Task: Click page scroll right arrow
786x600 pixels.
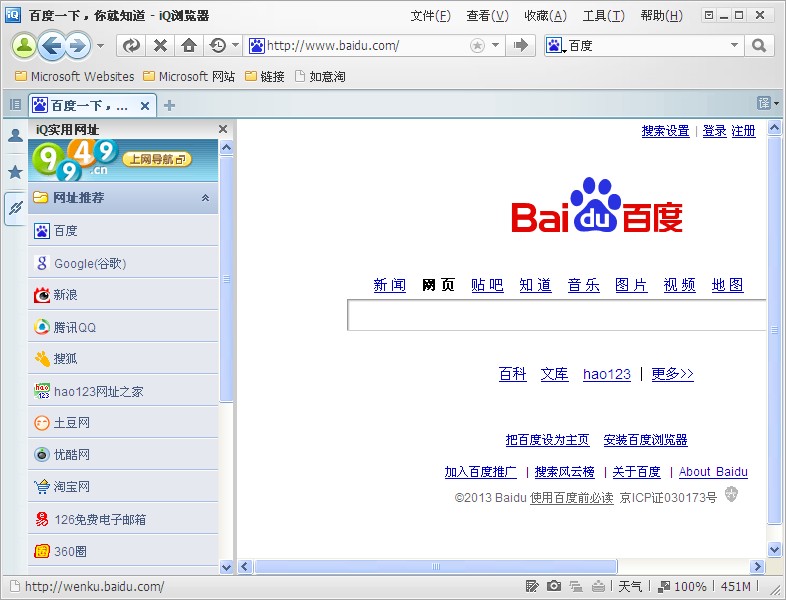Action: (x=757, y=566)
